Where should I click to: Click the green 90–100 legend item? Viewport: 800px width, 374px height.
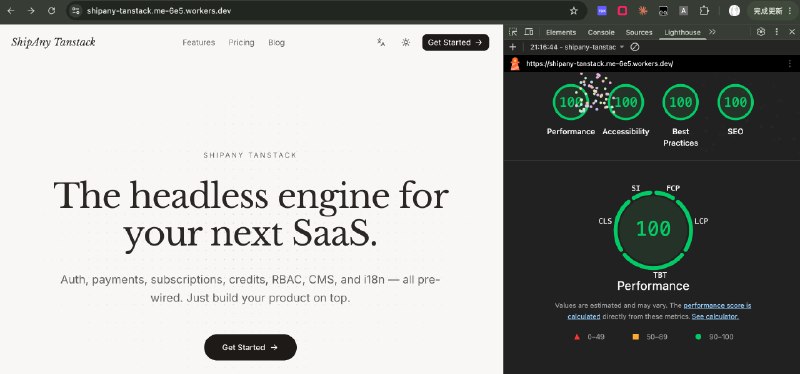[x=714, y=337]
